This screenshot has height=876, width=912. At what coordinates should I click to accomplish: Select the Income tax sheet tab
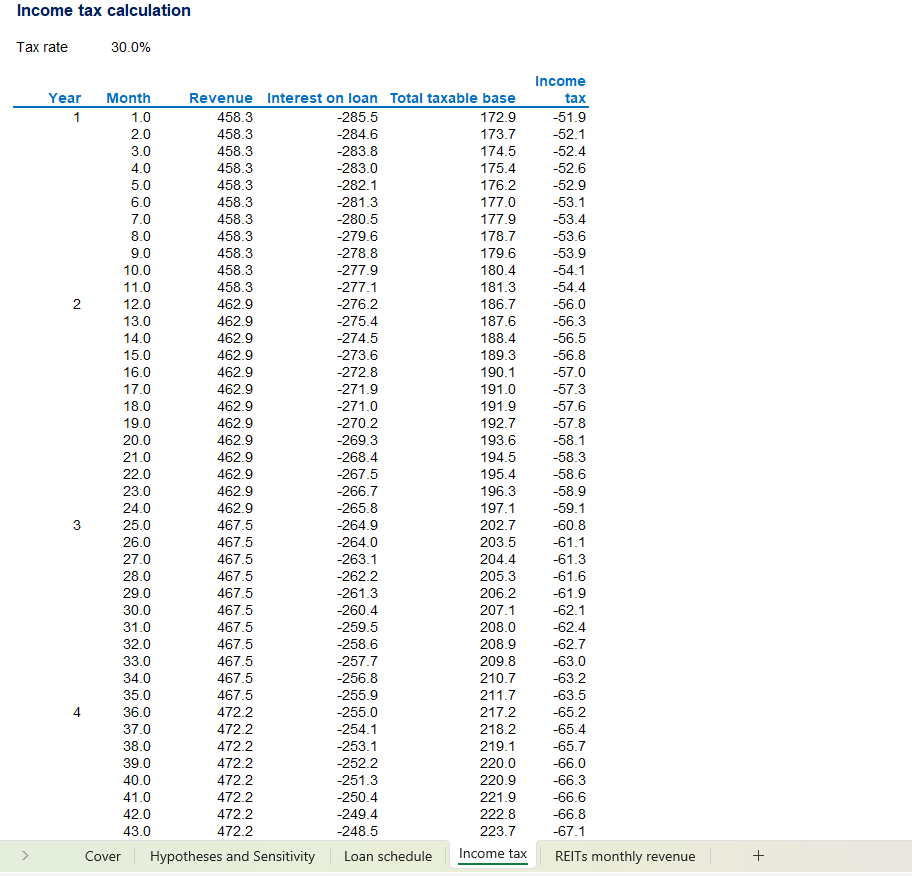[492, 854]
